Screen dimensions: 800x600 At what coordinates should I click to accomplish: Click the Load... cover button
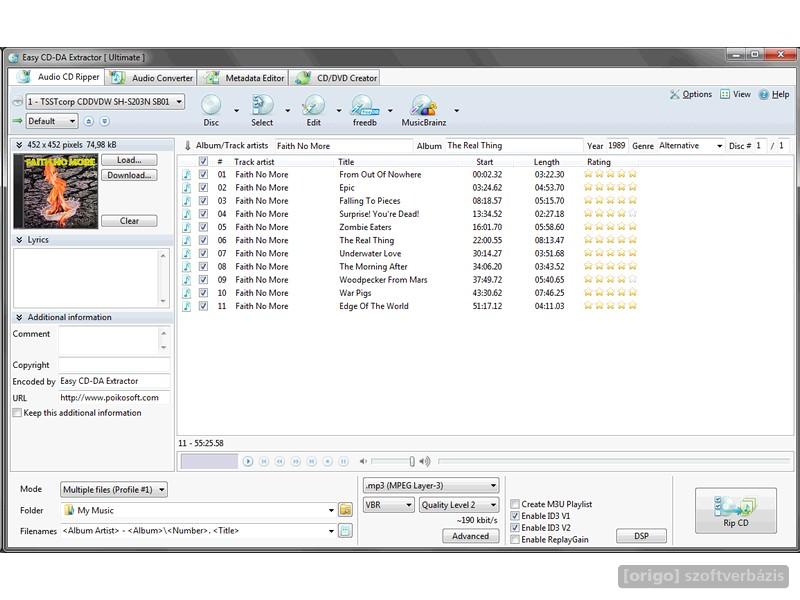[x=129, y=160]
